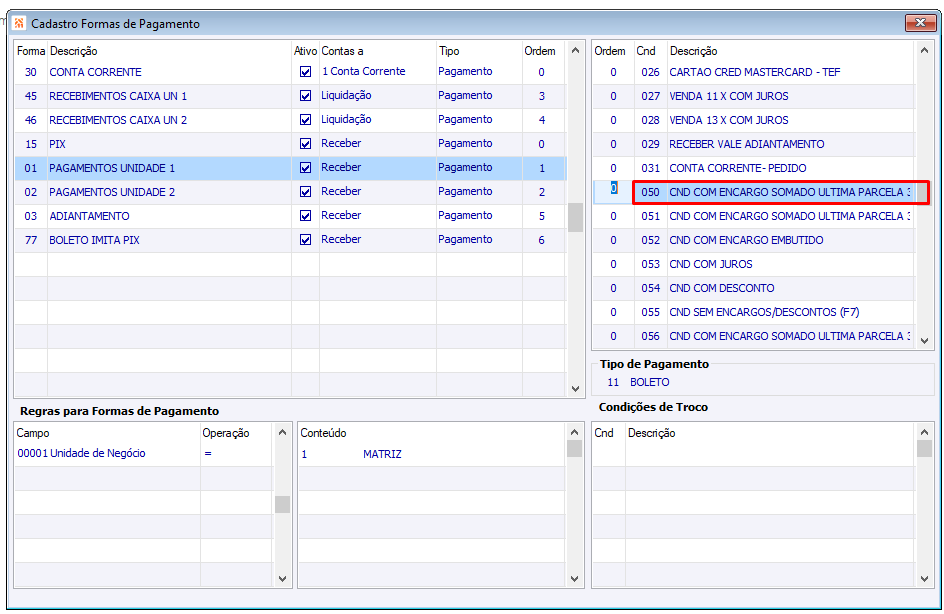Select the RECEBIMENTOS CAIXA UN 1 row
Screen dimensions: 944x614
290,96
